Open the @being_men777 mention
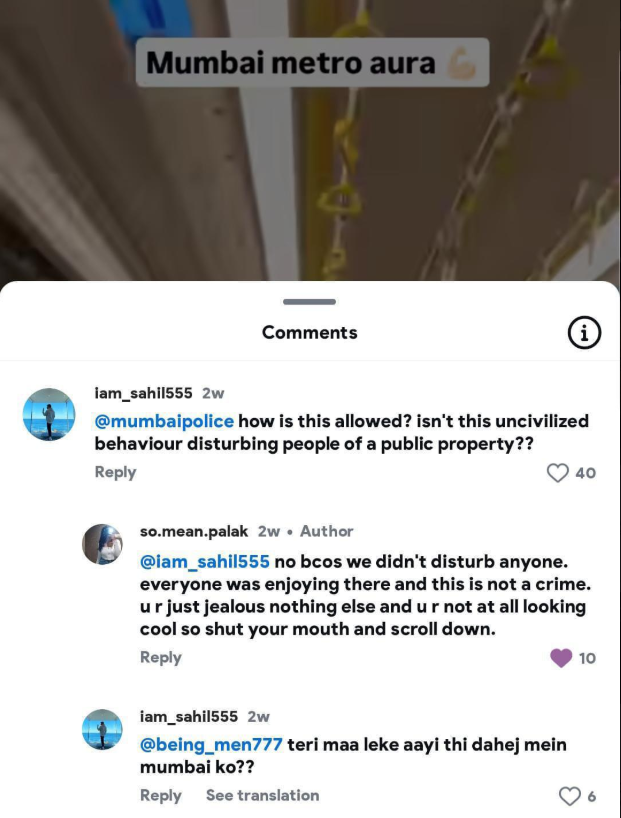This screenshot has height=818, width=621. 211,744
